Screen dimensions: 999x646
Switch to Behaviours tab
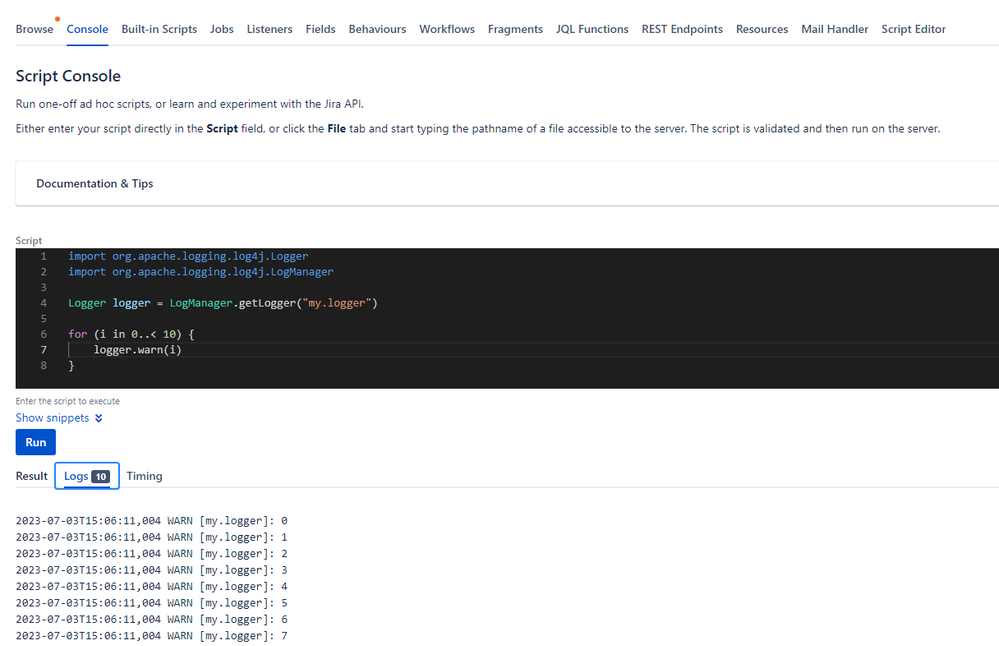tap(377, 29)
